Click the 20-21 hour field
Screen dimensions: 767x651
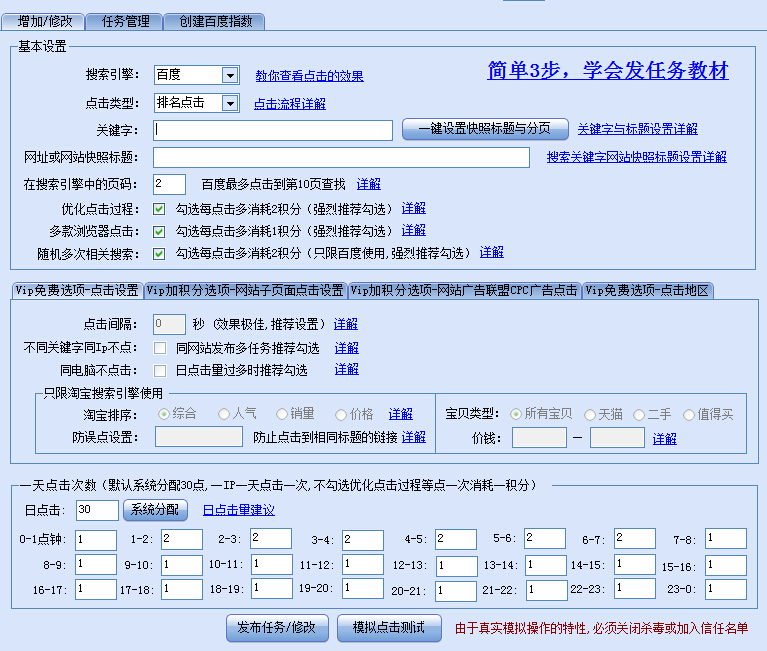[456, 591]
